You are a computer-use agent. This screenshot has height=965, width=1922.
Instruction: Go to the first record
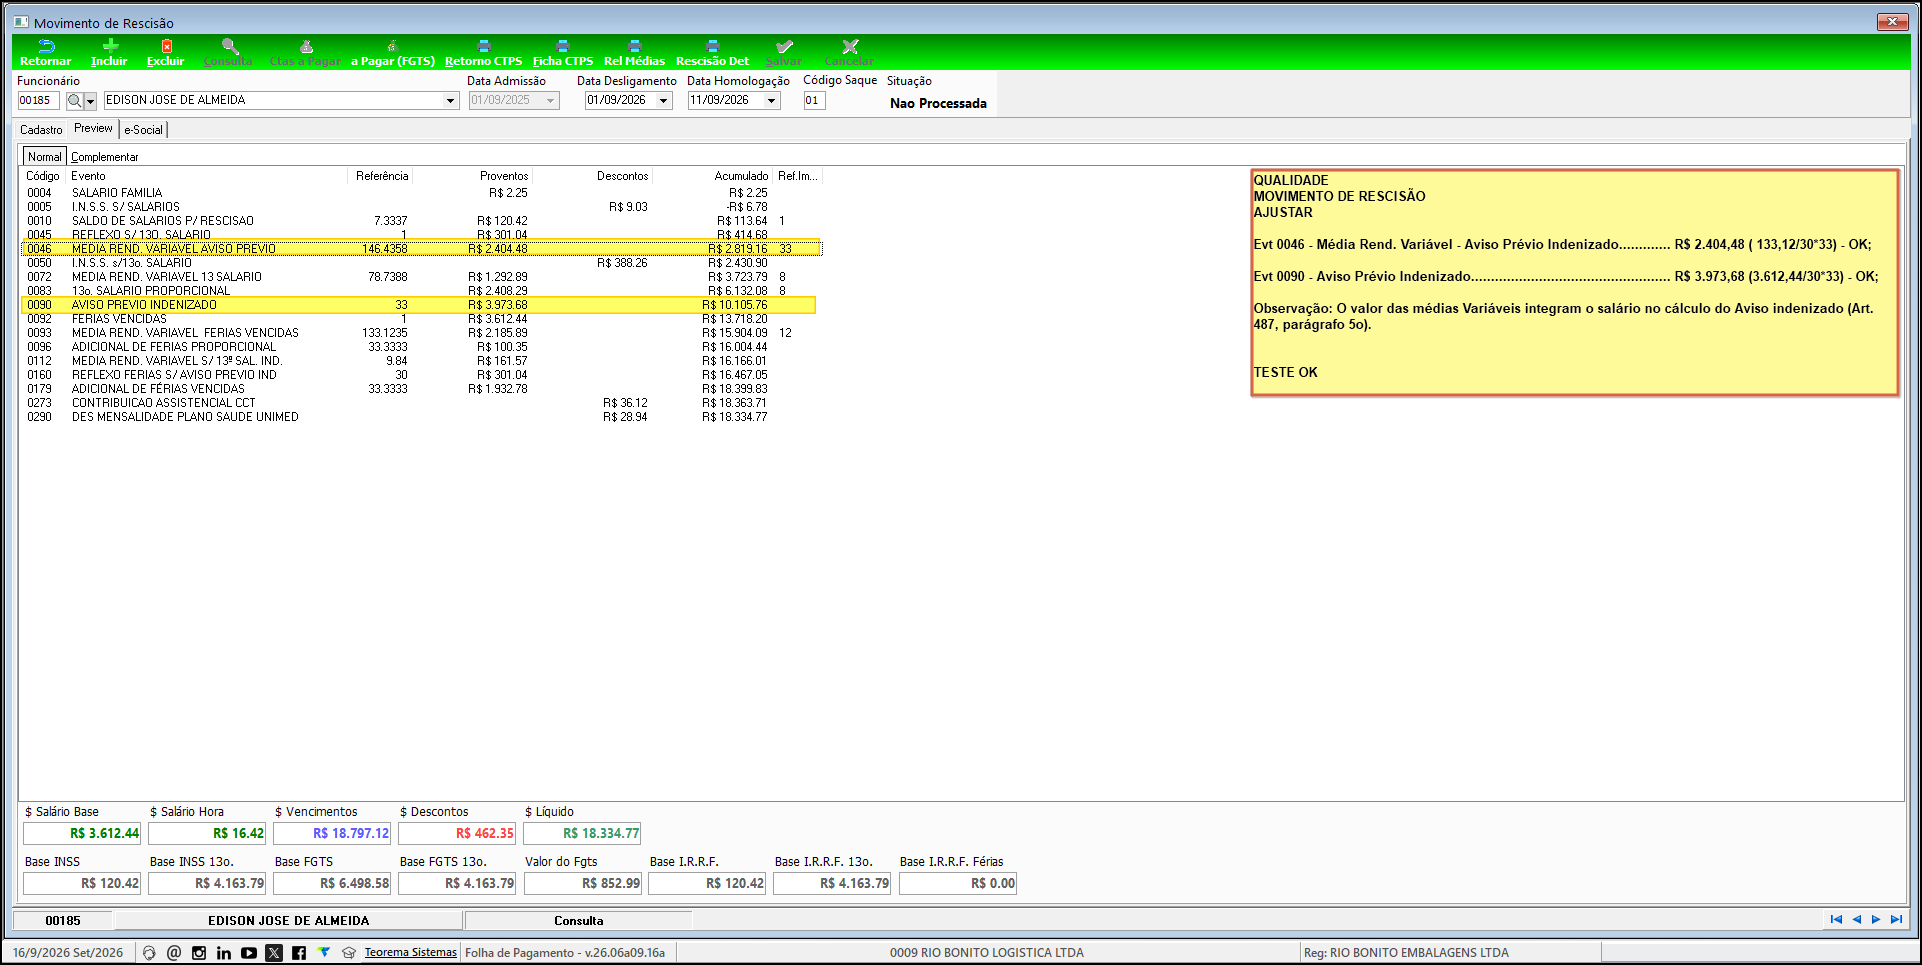point(1836,920)
